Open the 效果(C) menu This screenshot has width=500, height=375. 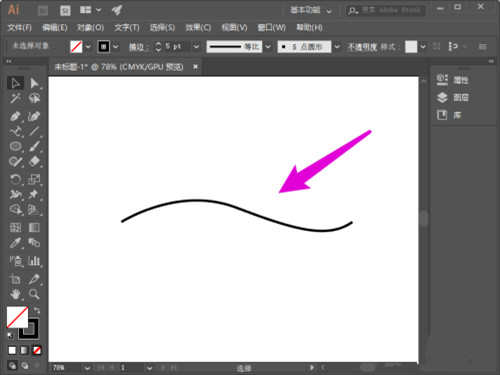pyautogui.click(x=198, y=28)
